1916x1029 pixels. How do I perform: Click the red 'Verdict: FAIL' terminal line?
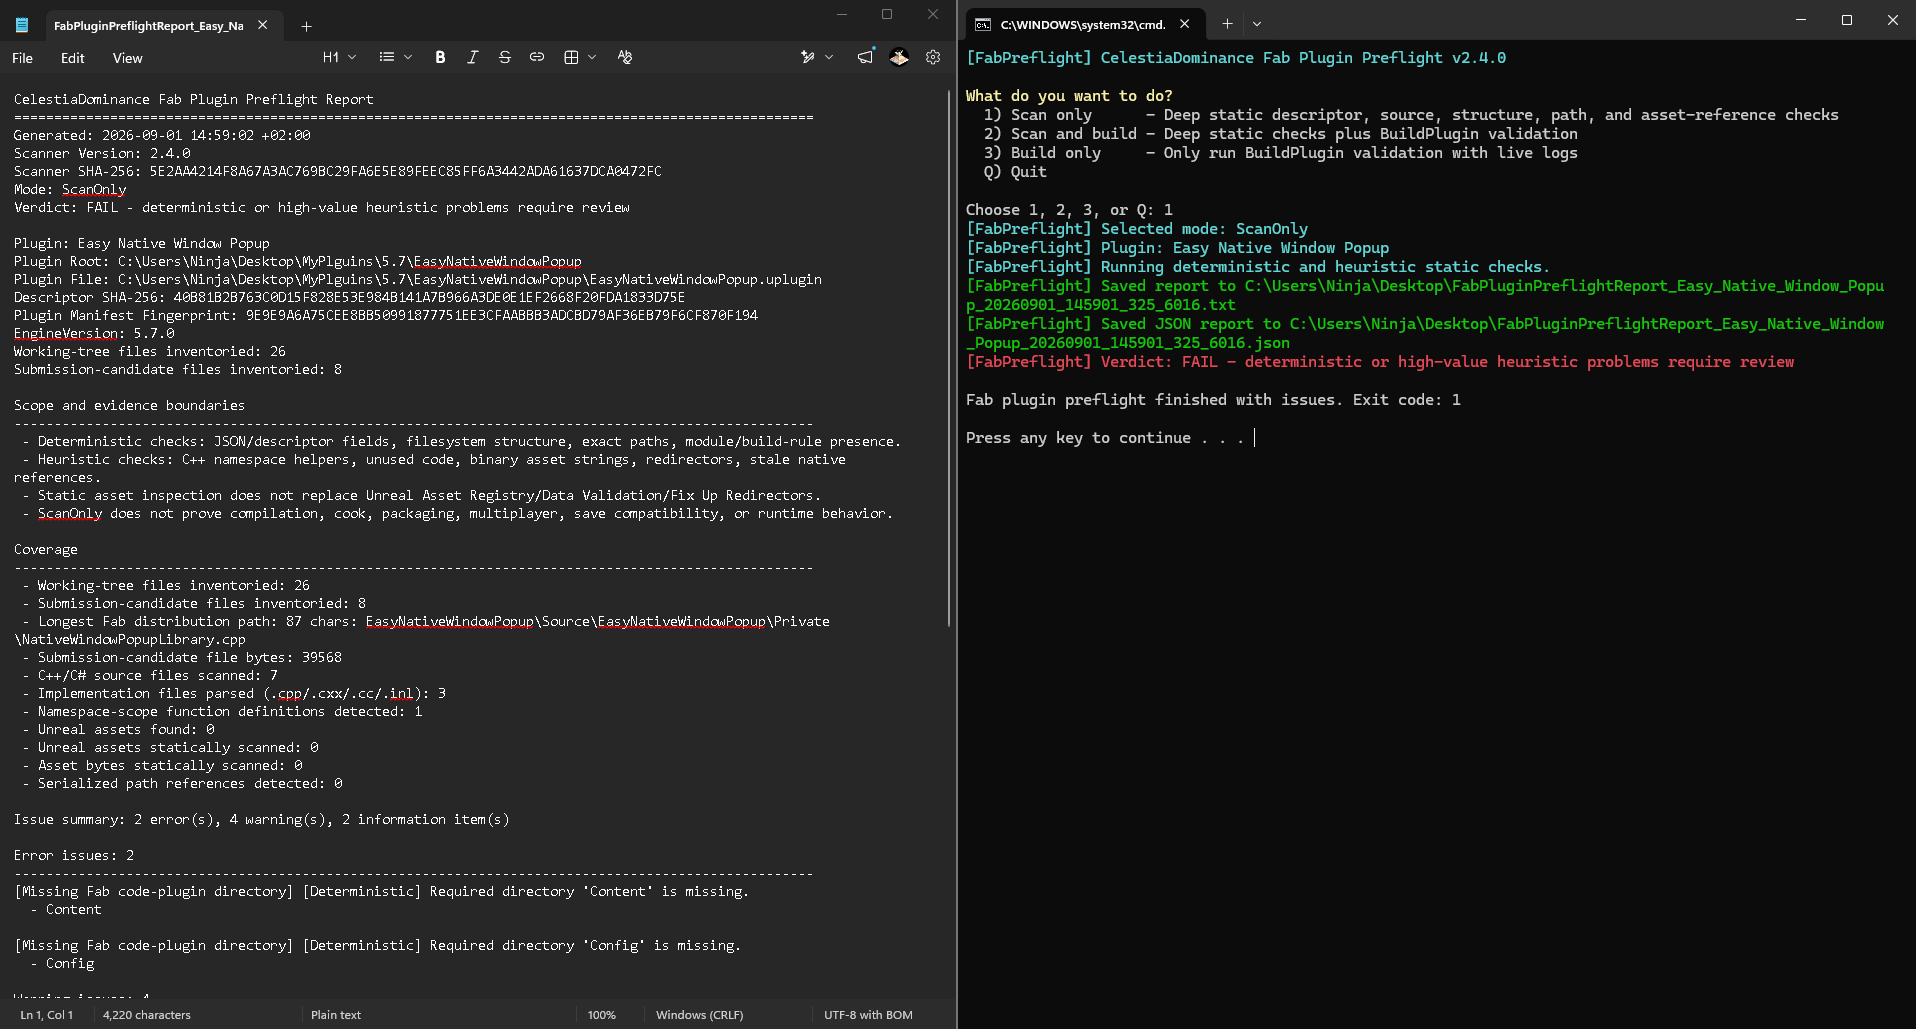click(1380, 362)
